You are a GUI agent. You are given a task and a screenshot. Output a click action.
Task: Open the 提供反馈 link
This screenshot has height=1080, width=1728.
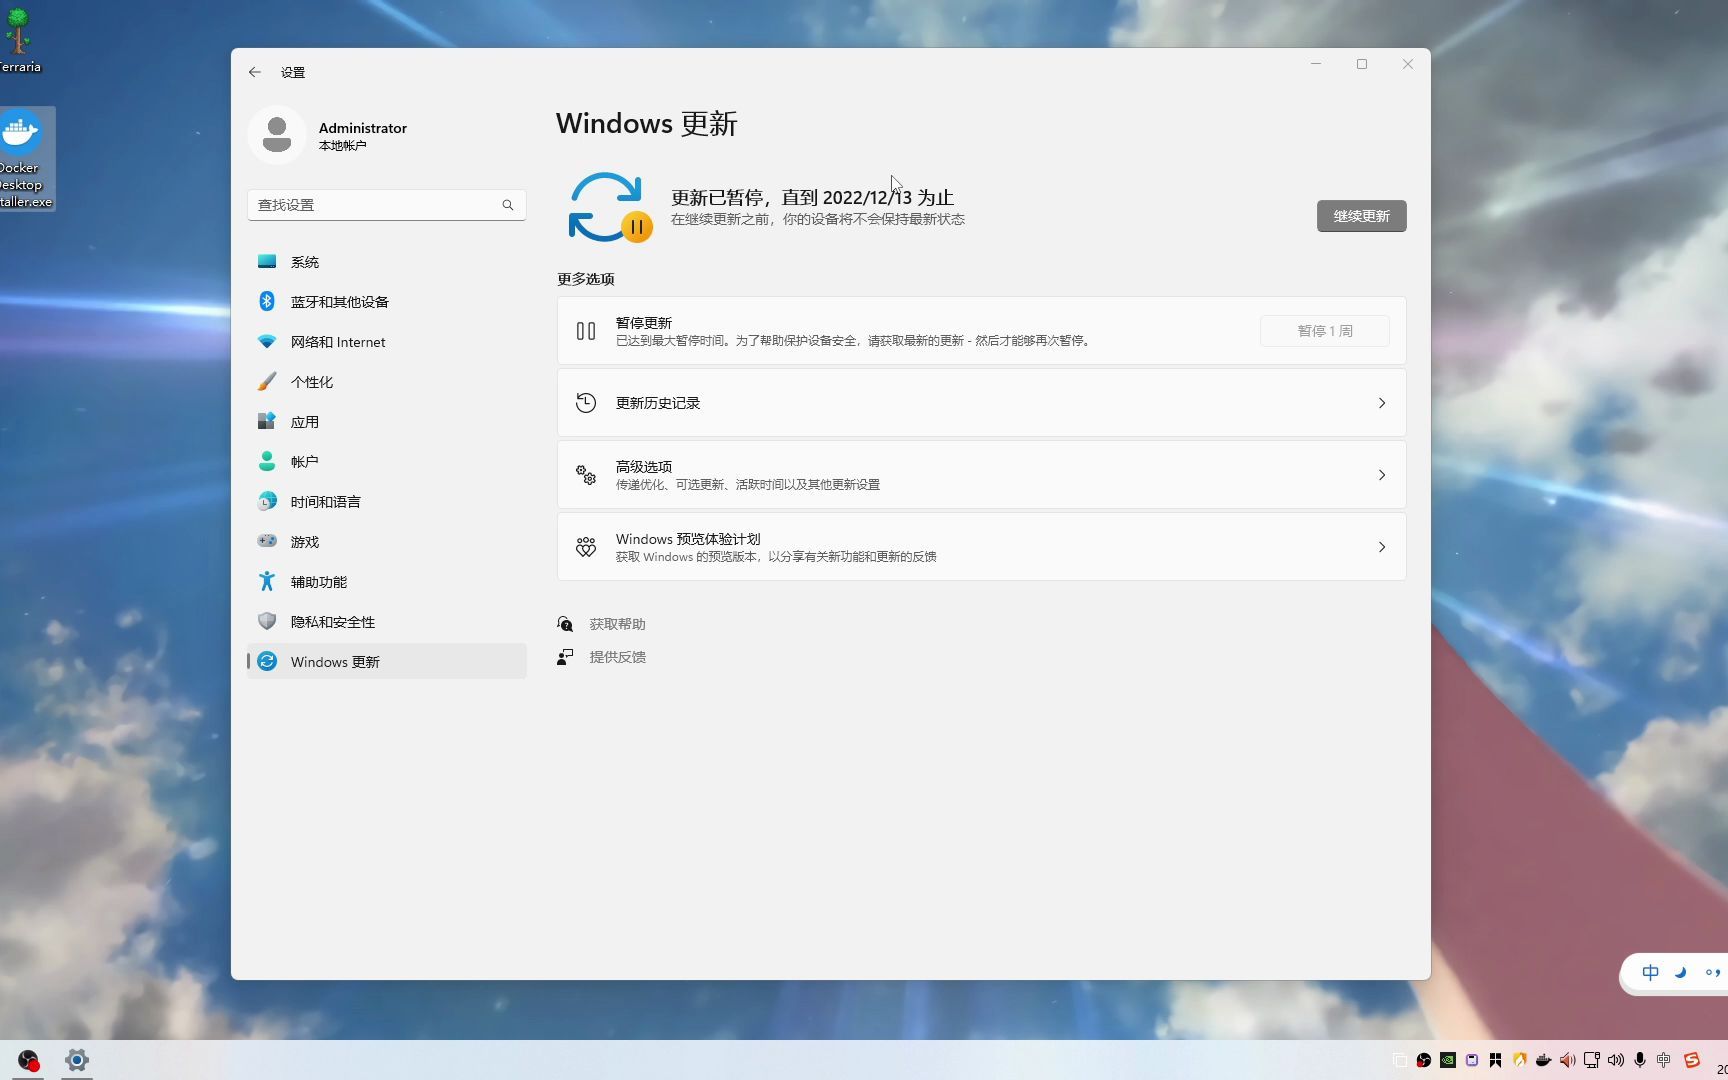tap(617, 657)
